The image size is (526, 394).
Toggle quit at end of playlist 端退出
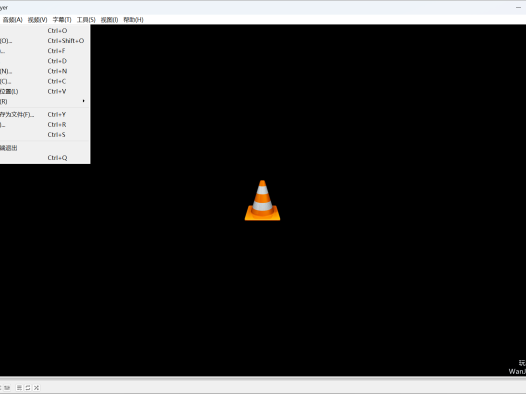tap(45, 148)
